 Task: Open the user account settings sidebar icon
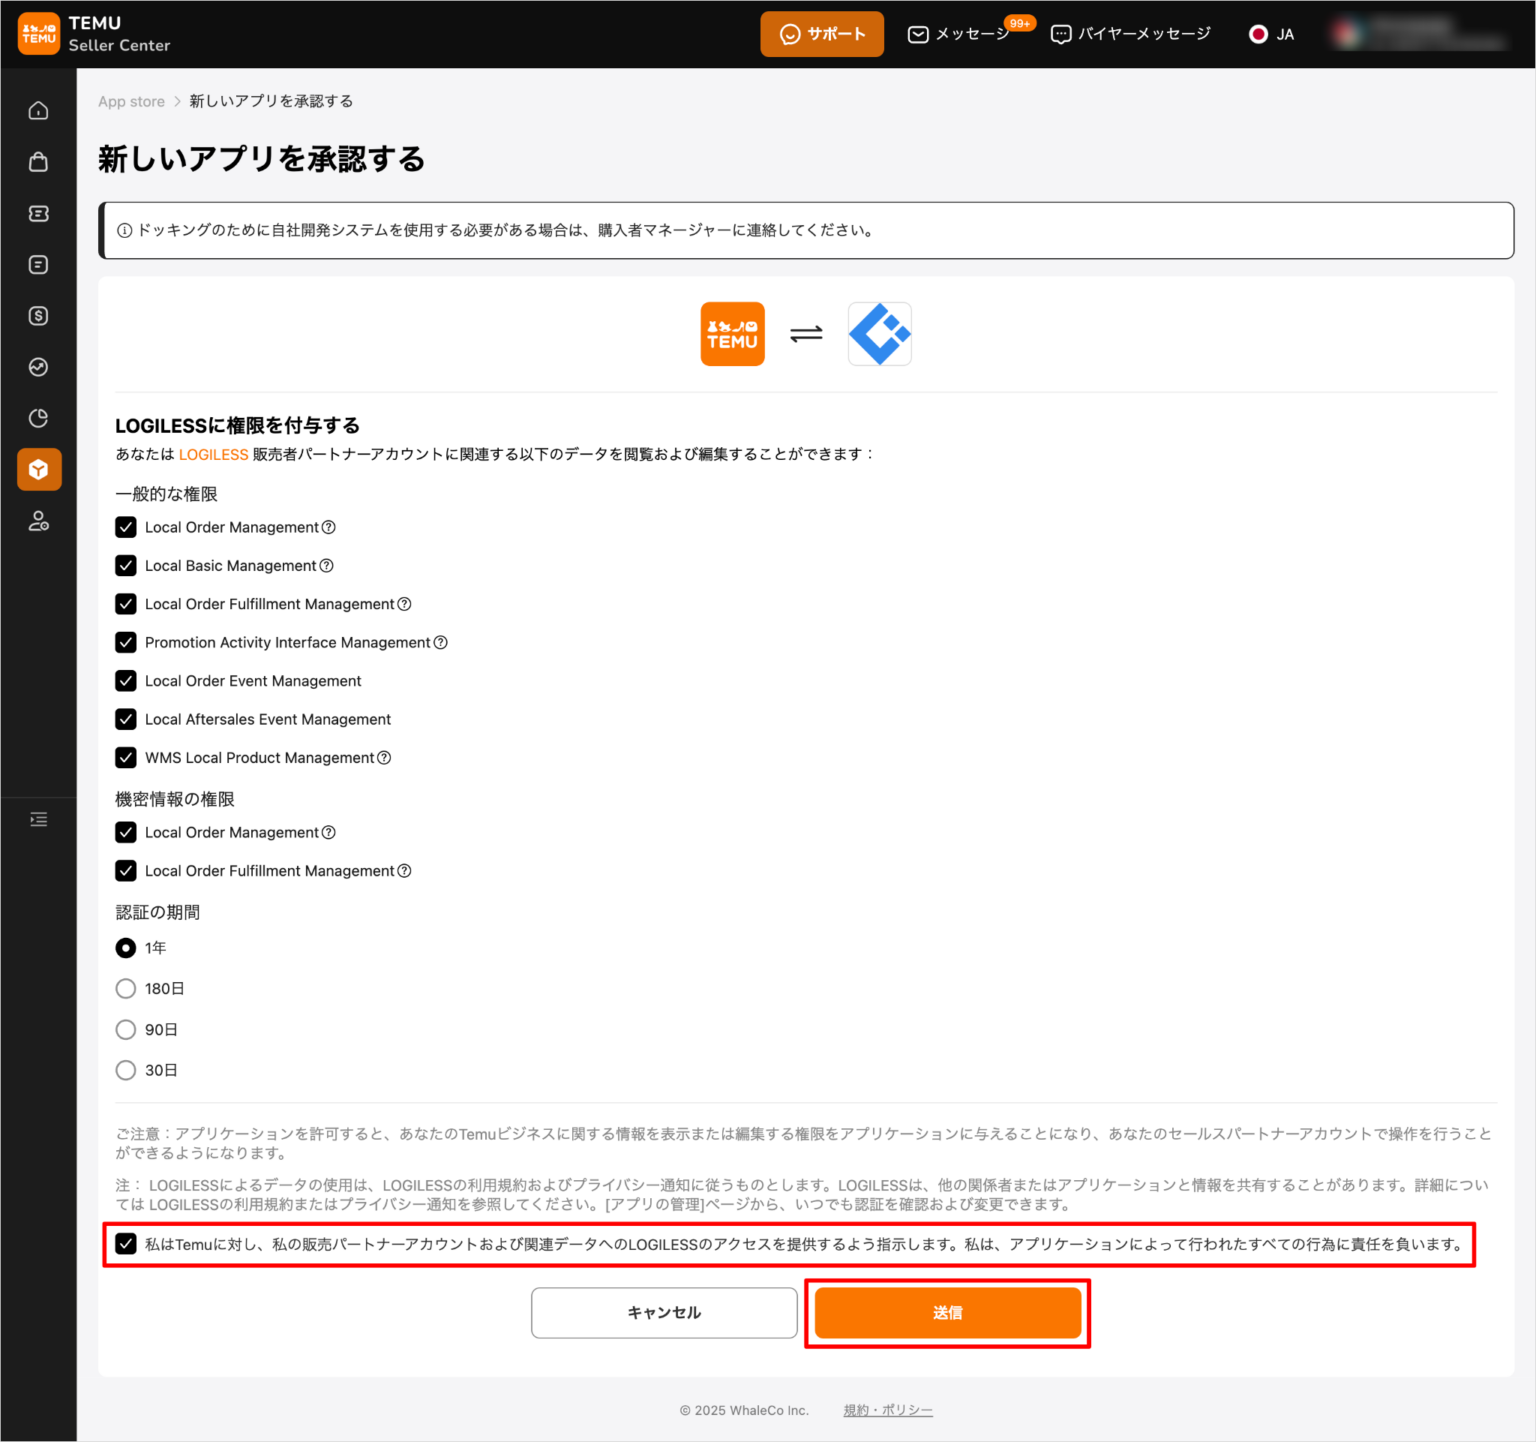coord(38,521)
